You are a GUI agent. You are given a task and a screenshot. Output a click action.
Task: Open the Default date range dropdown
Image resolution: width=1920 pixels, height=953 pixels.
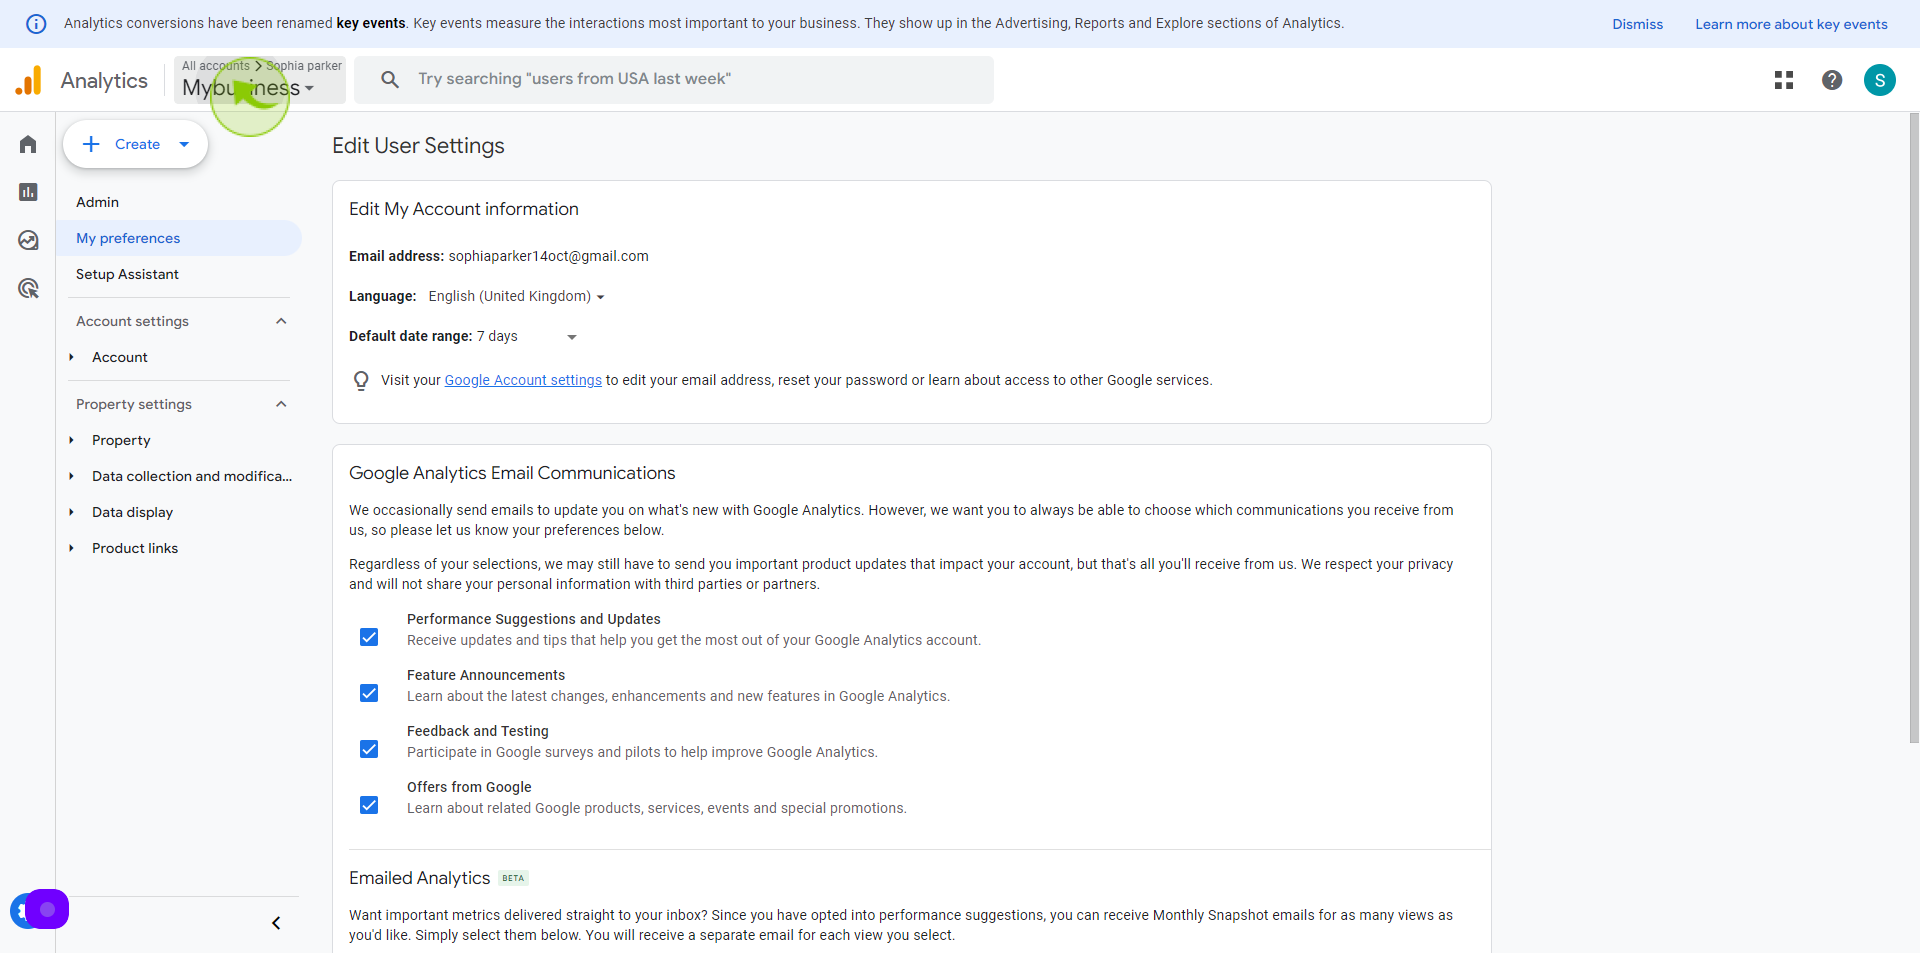pos(527,336)
